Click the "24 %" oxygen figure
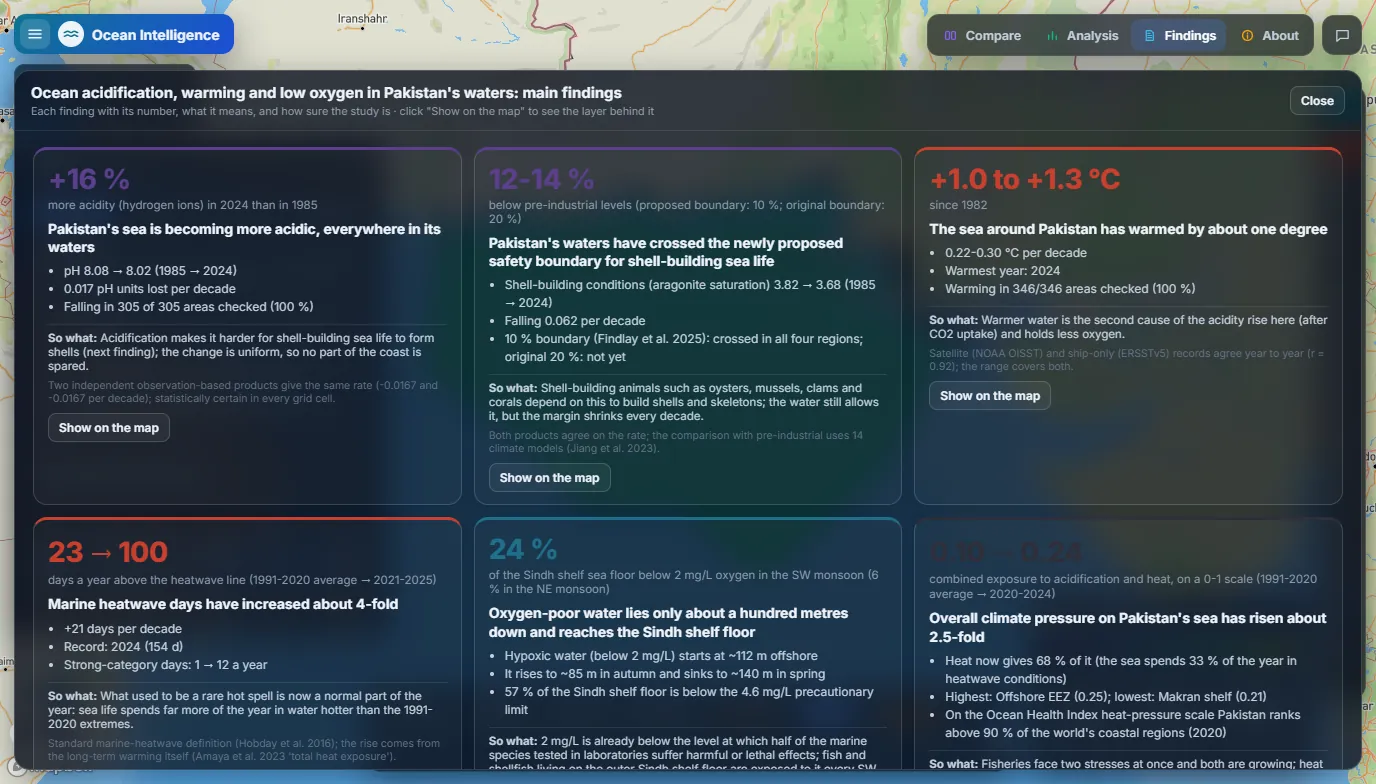The width and height of the screenshot is (1376, 784). (523, 549)
